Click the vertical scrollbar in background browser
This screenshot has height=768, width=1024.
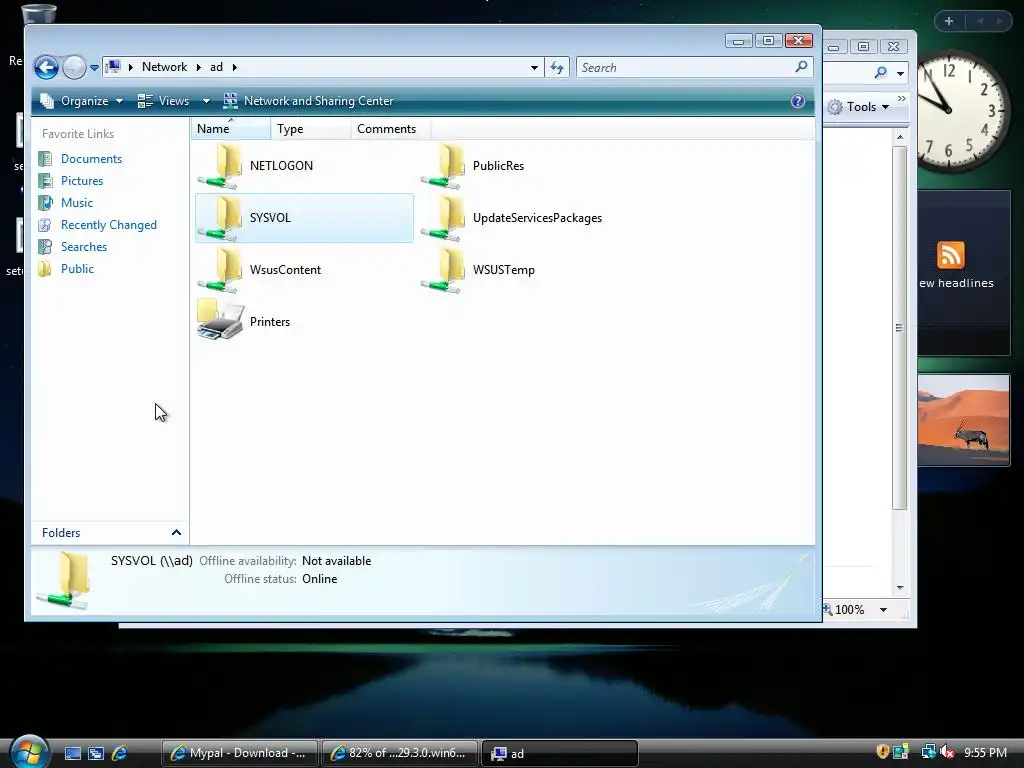900,327
